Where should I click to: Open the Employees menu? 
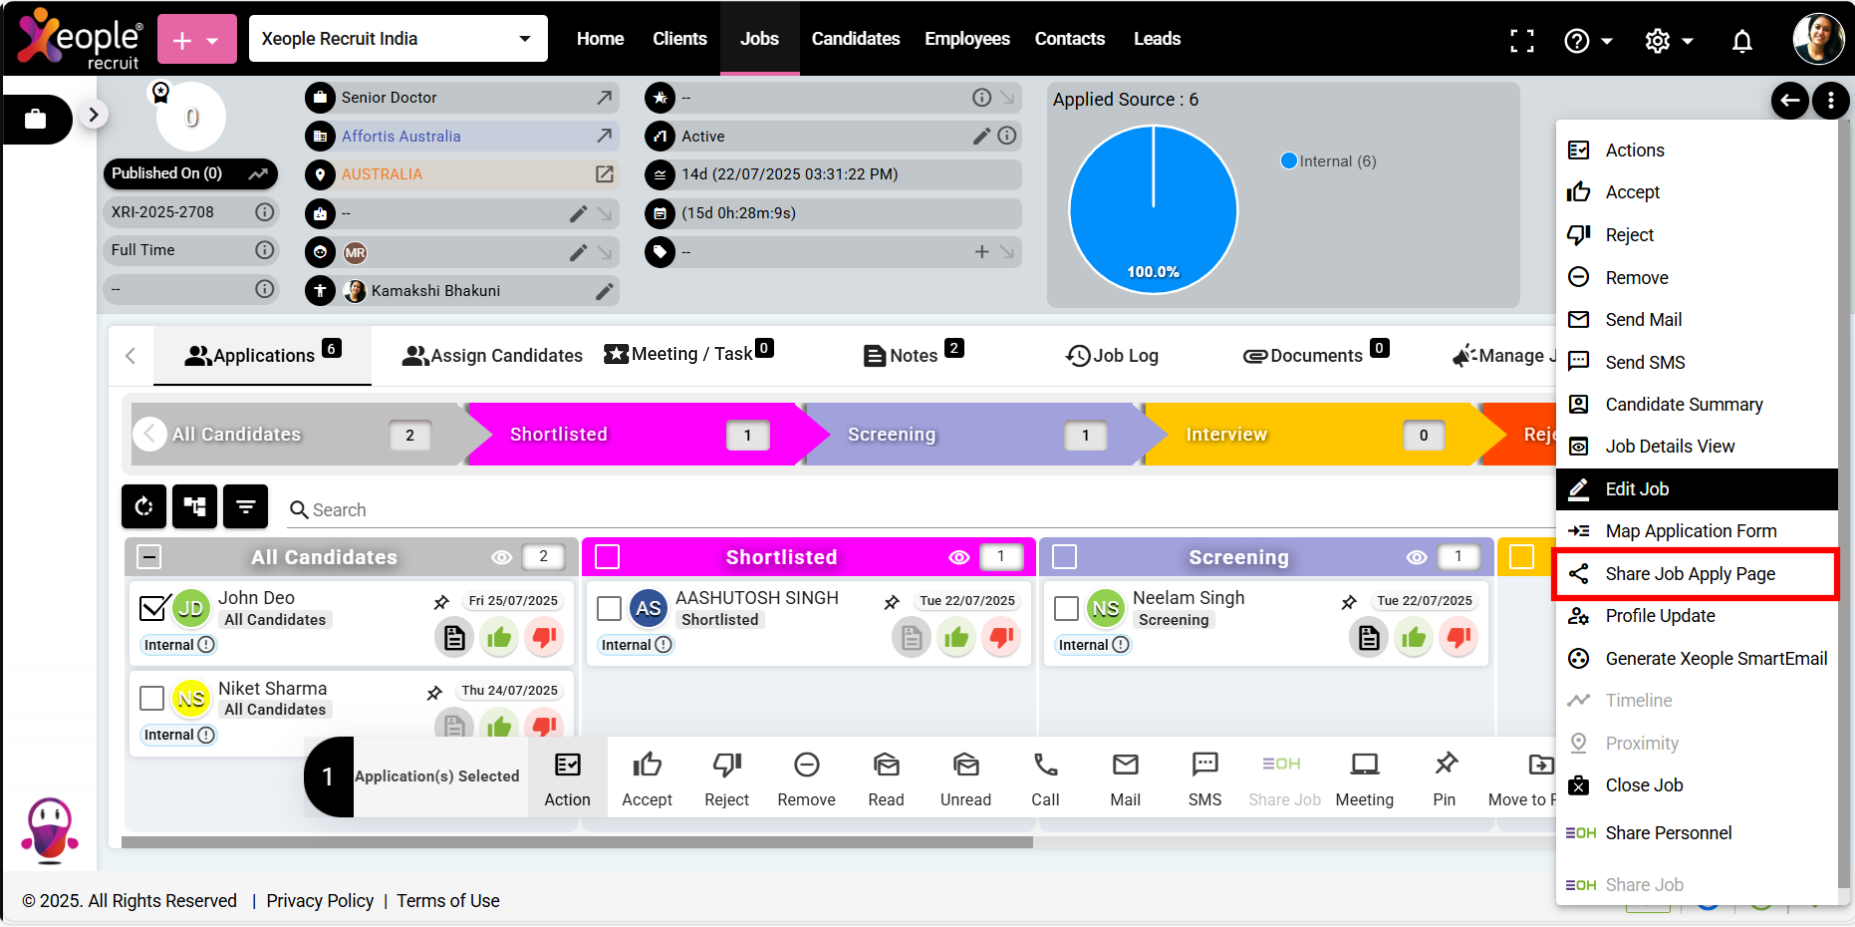click(967, 39)
